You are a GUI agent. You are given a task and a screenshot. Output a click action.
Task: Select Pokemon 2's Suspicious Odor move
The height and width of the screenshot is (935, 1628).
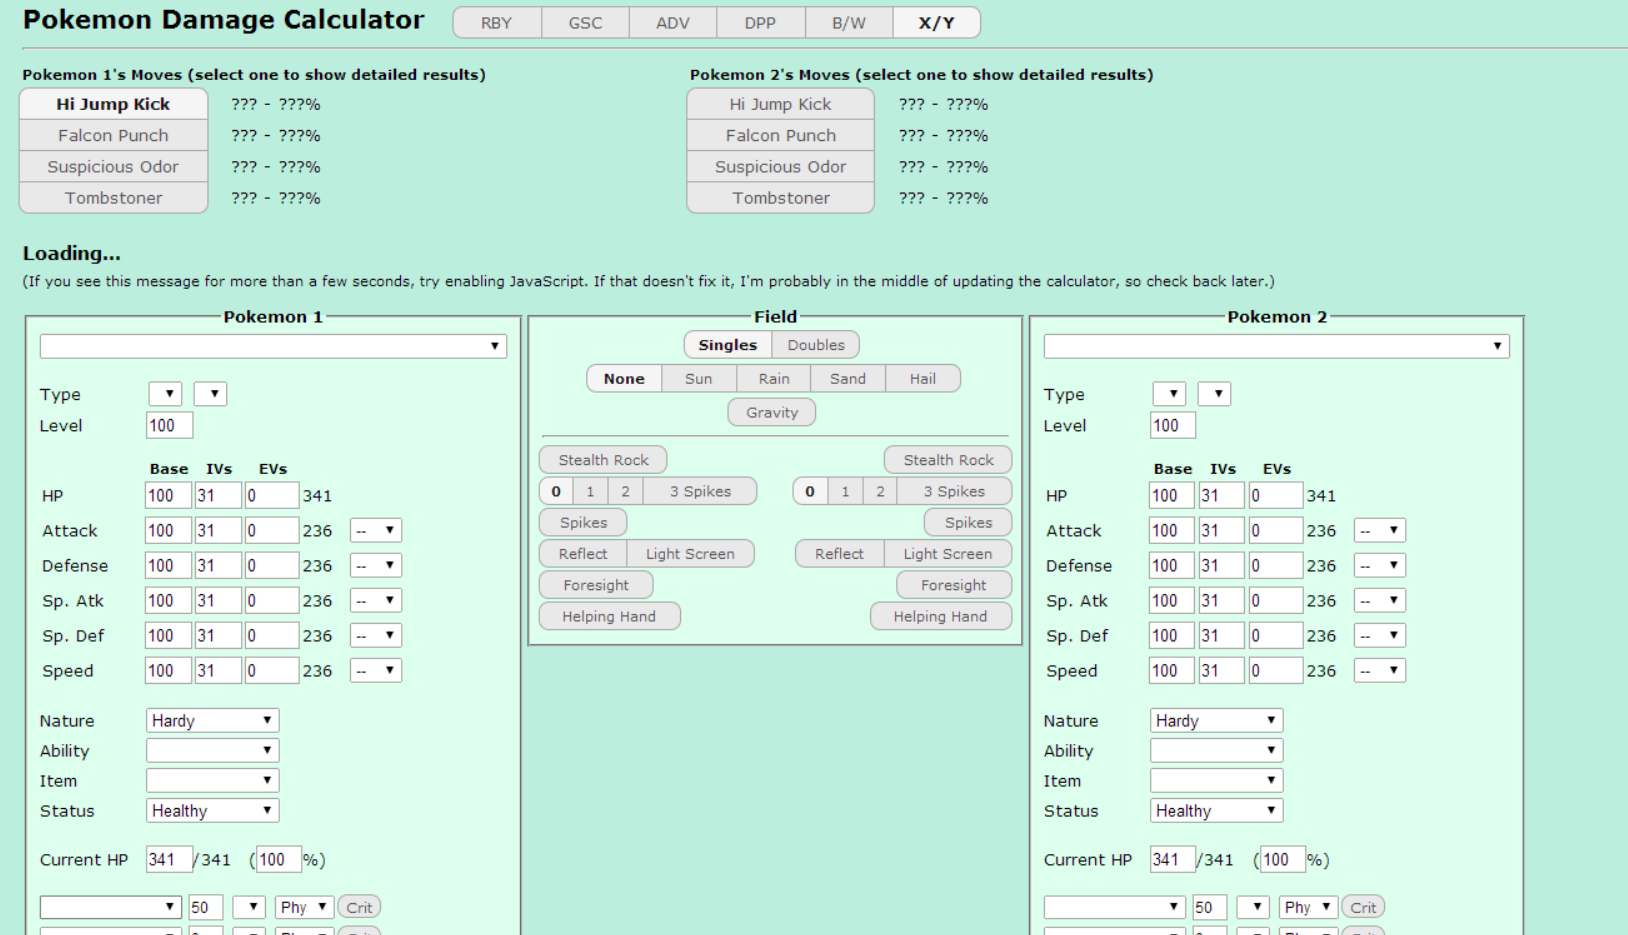pos(780,167)
